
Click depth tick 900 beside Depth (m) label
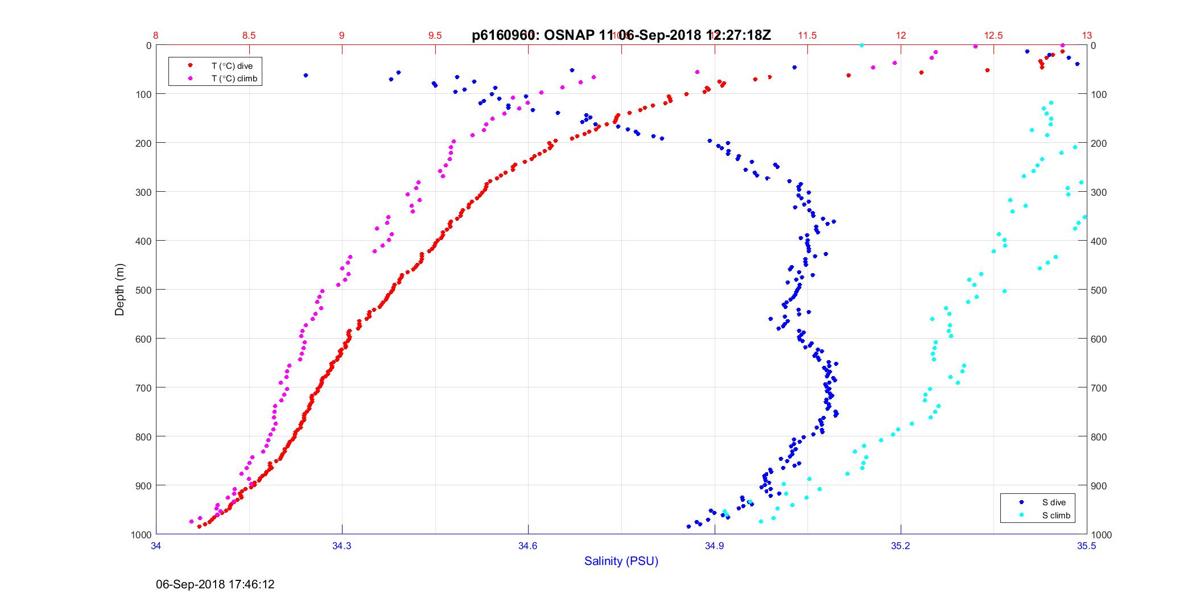coord(143,486)
